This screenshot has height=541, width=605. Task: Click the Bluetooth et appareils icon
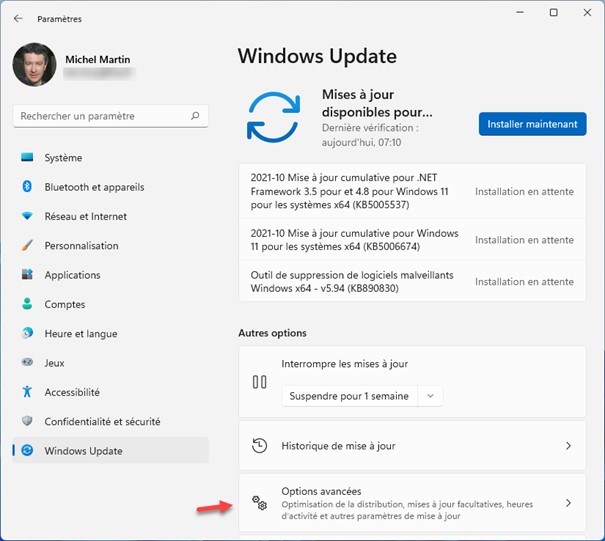[x=27, y=187]
